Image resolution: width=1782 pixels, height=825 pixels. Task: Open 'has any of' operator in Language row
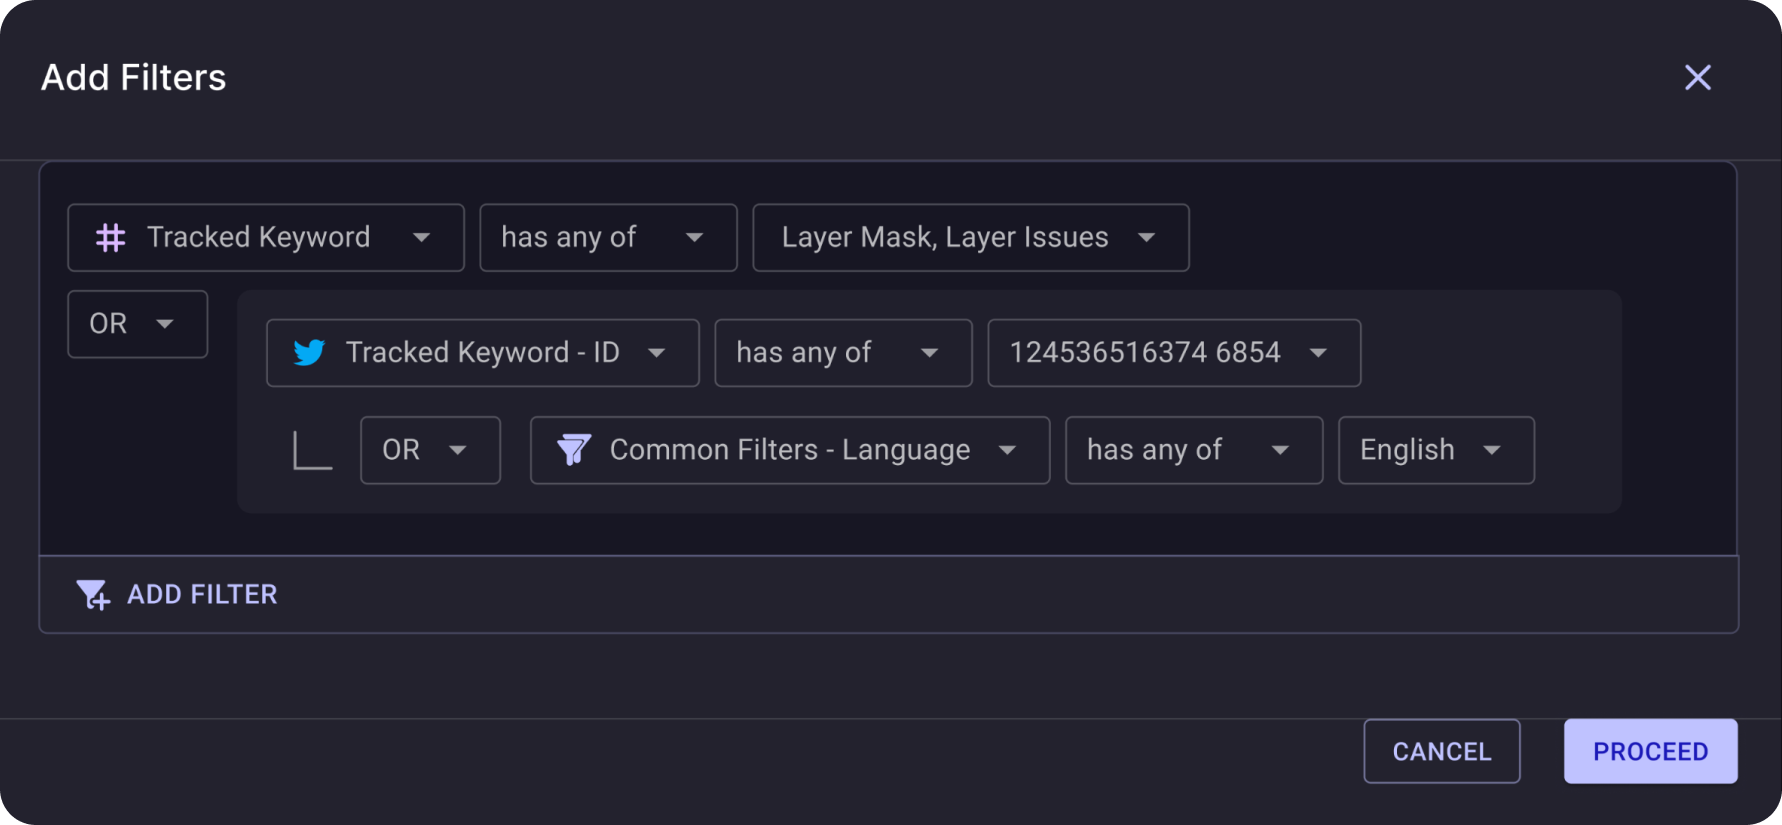(1194, 450)
